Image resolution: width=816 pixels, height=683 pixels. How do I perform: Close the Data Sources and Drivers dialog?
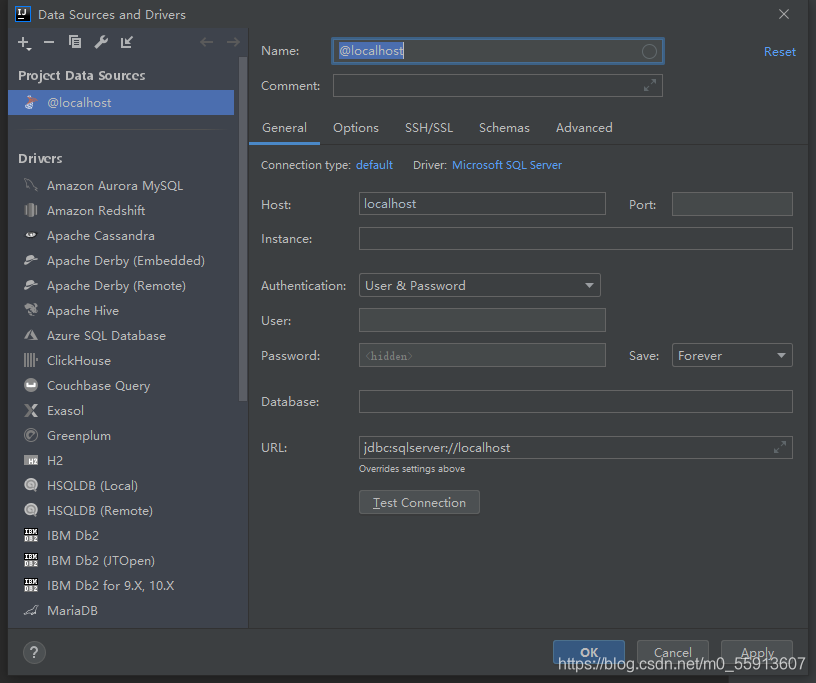tap(784, 14)
